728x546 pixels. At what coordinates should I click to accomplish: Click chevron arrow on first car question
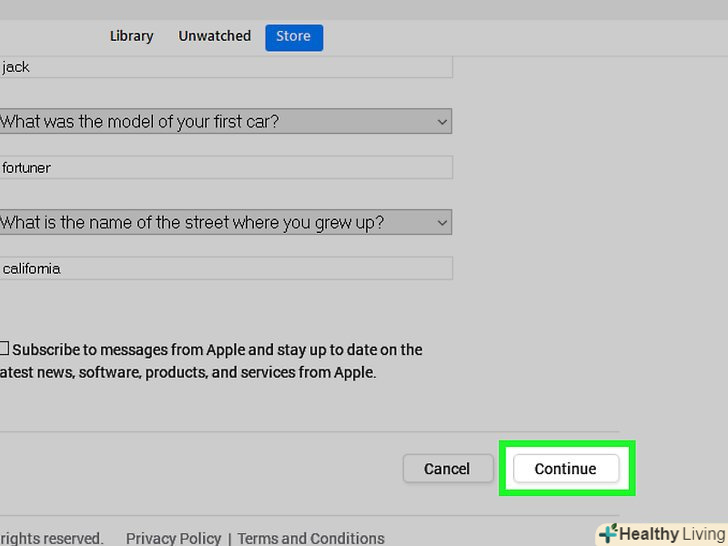(x=442, y=121)
